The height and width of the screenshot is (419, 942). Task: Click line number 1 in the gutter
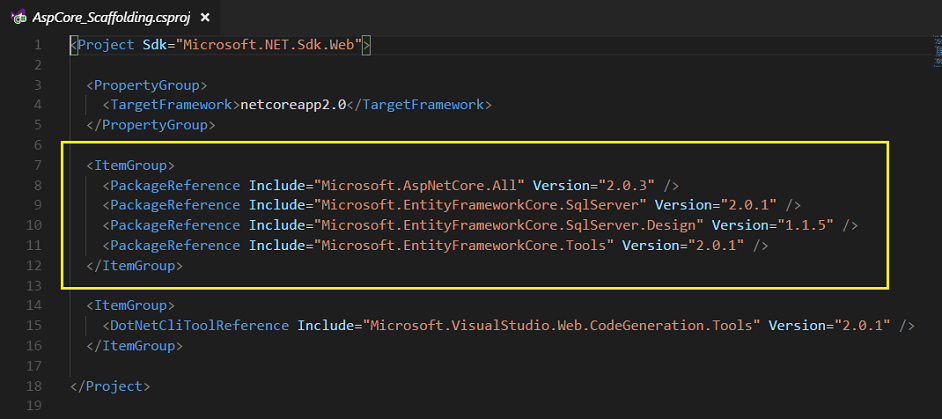pyautogui.click(x=38, y=45)
